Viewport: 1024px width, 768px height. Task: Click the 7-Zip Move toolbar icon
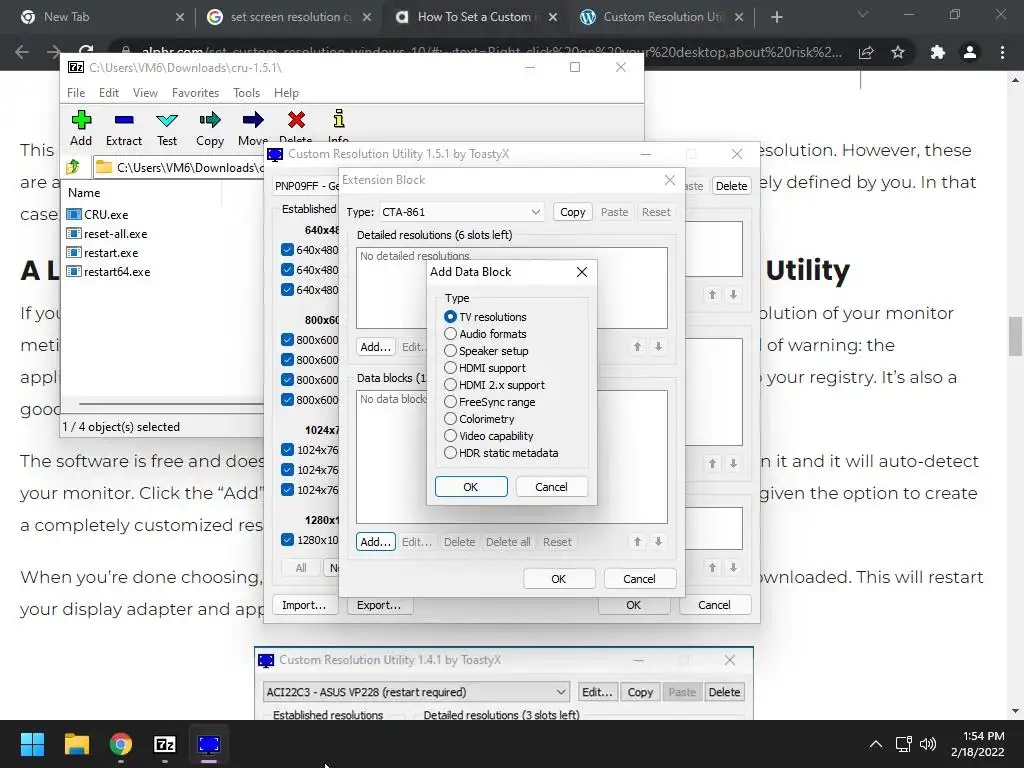pyautogui.click(x=253, y=128)
